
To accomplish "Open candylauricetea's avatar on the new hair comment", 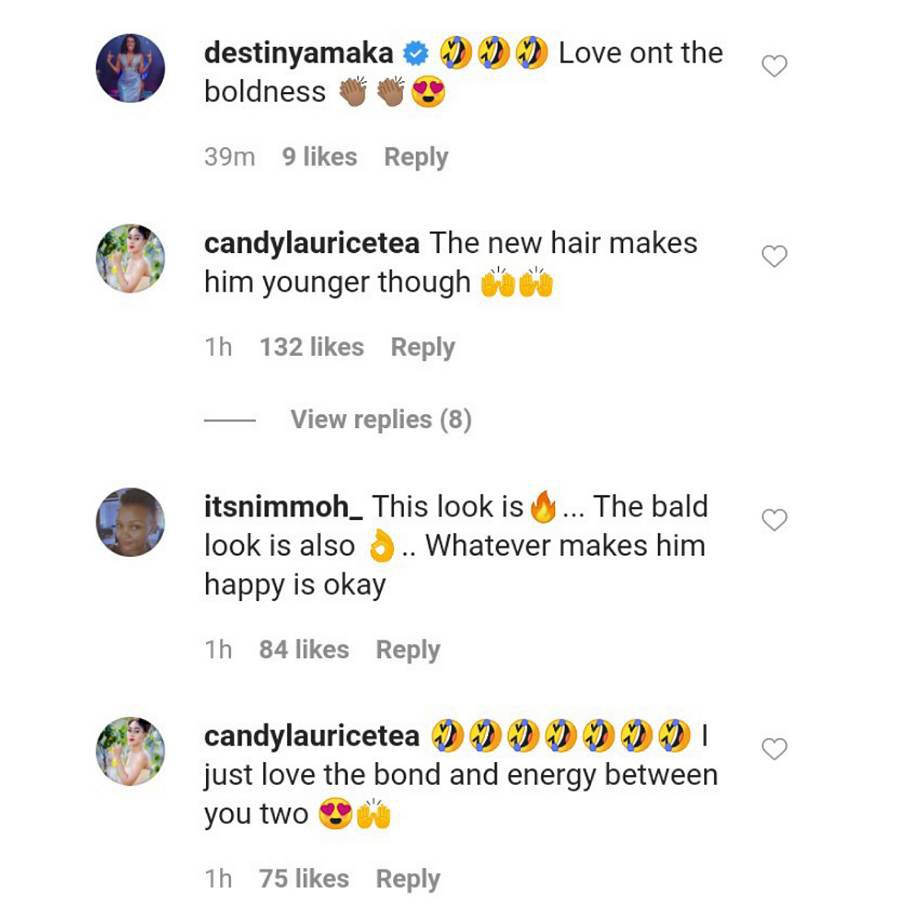I will [130, 258].
